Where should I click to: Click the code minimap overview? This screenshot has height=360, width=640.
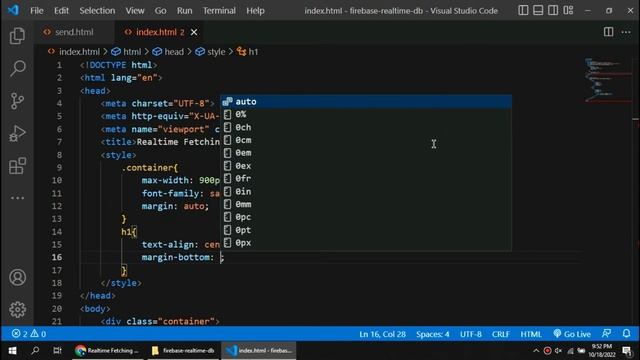(x=607, y=81)
